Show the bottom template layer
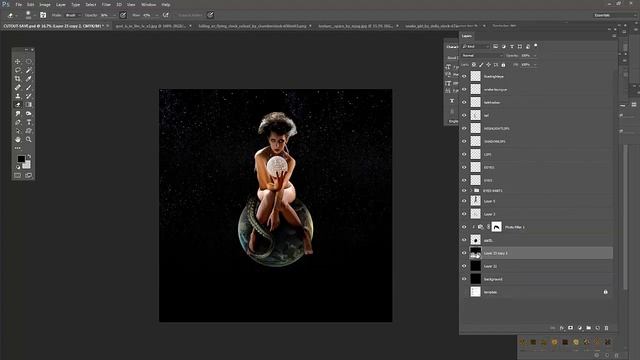640x360 pixels. click(x=464, y=292)
